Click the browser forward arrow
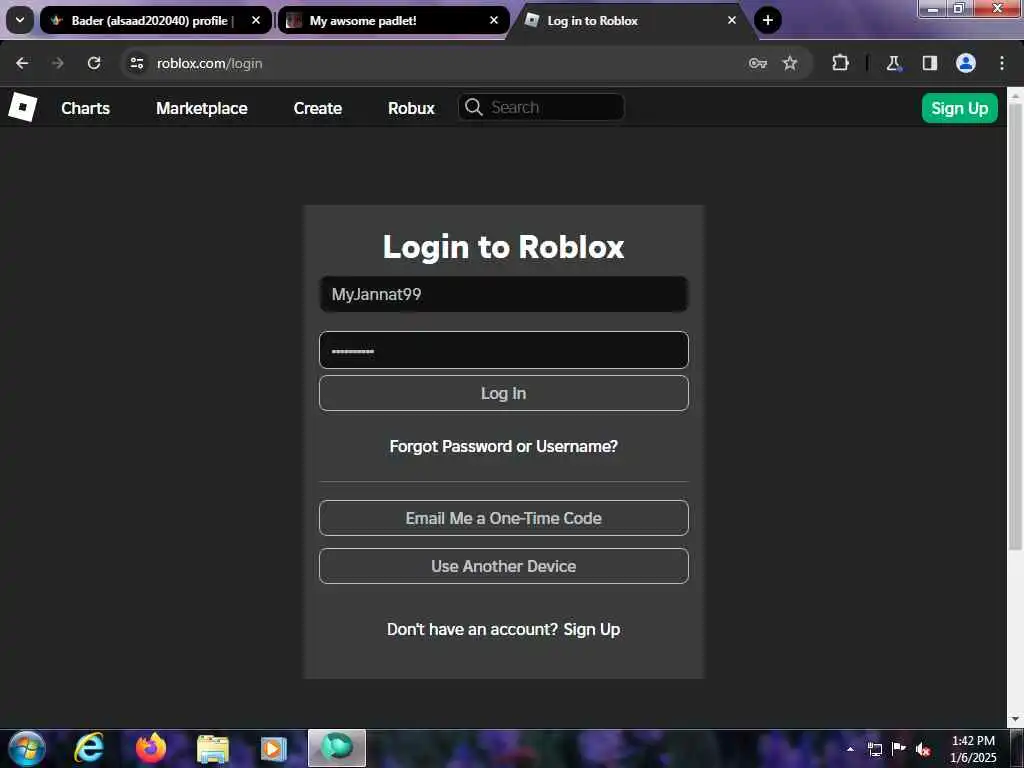Image resolution: width=1024 pixels, height=768 pixels. click(58, 63)
